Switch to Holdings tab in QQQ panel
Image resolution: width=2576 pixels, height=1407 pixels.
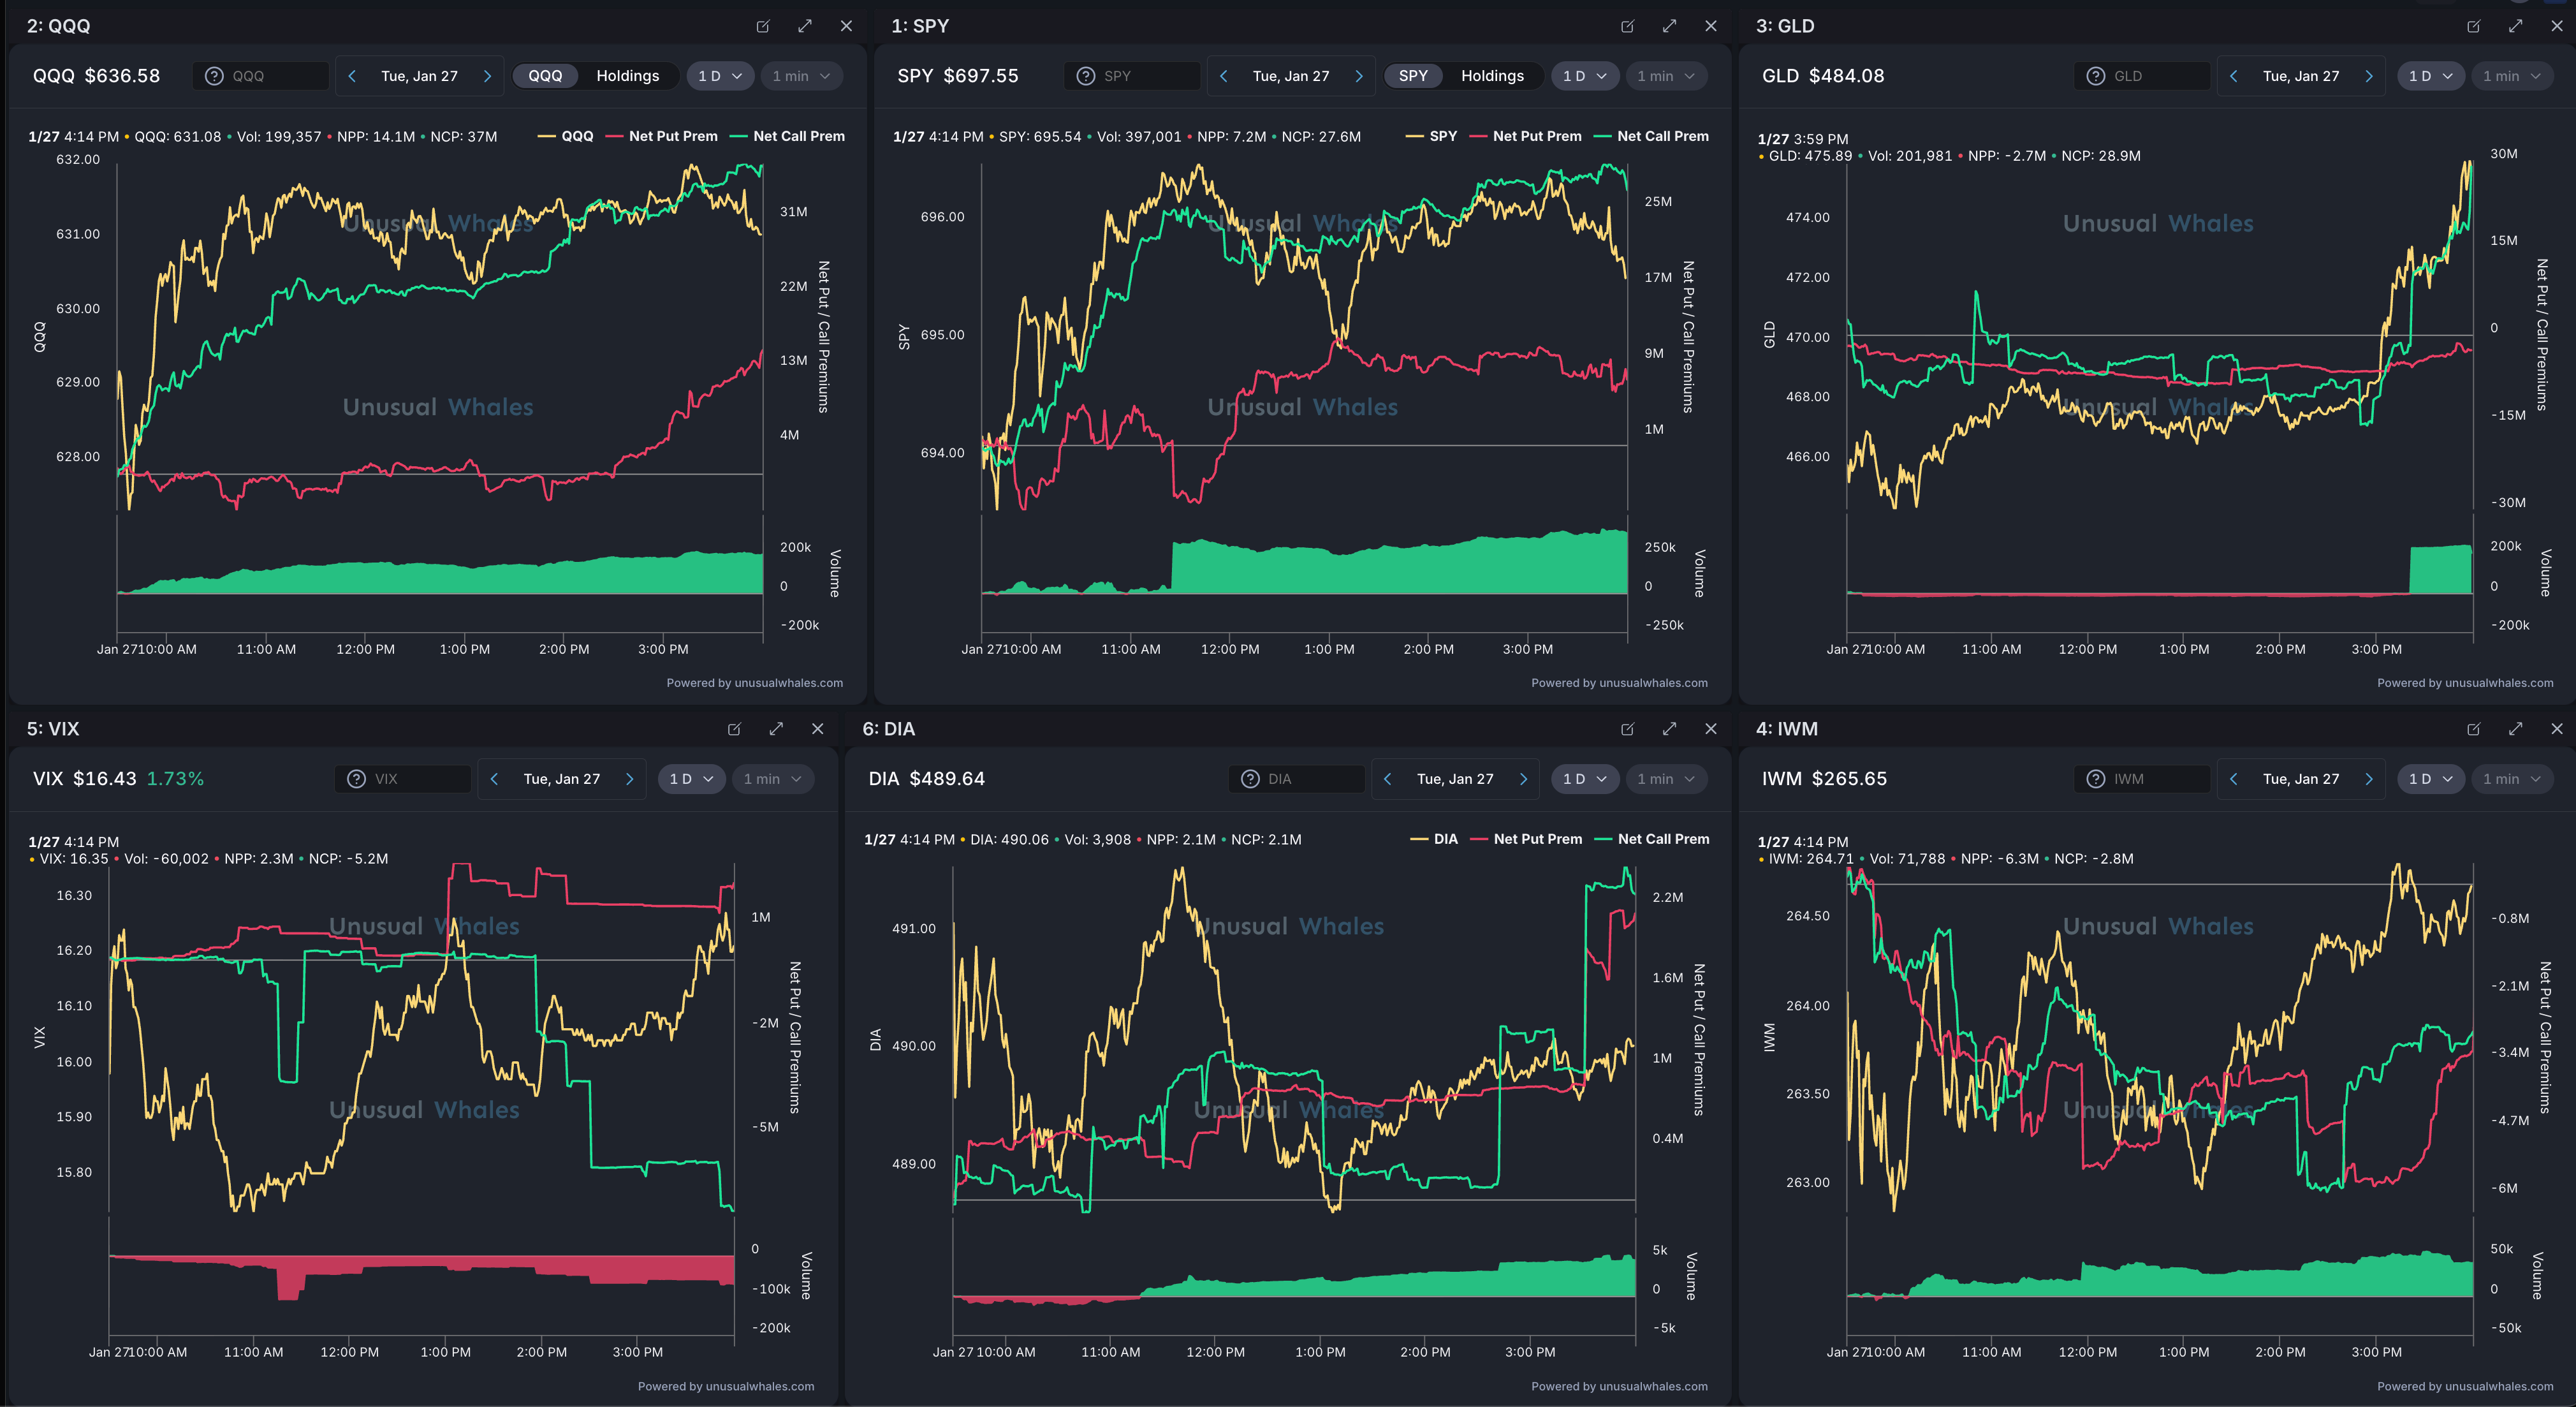coord(627,76)
